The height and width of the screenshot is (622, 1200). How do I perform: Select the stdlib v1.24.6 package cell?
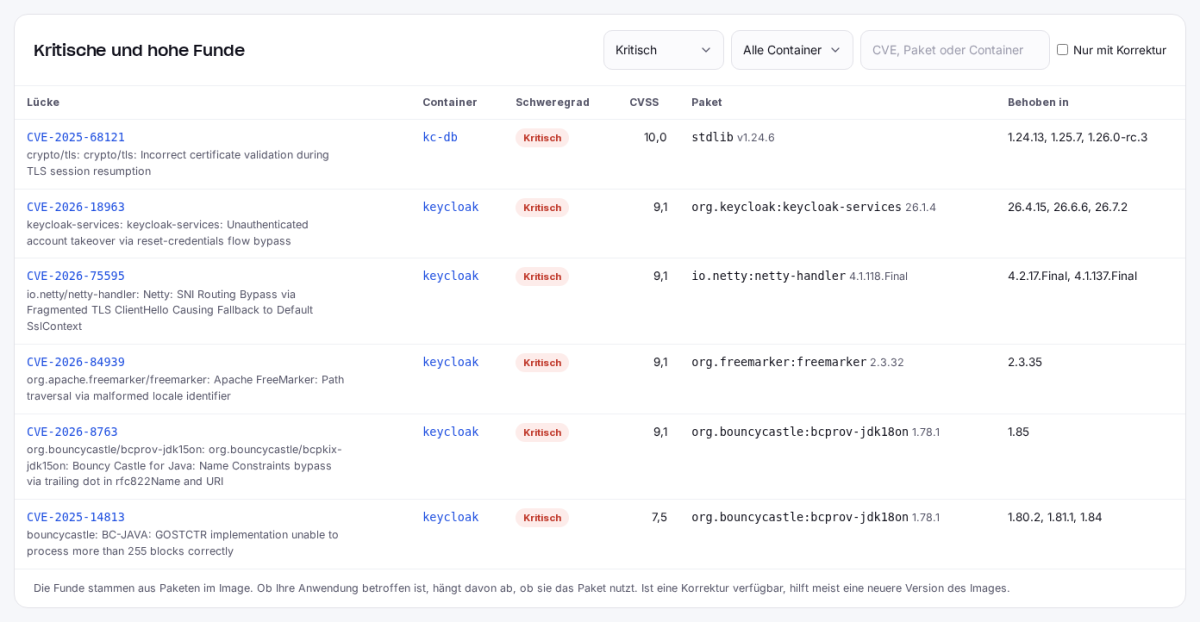(x=733, y=137)
